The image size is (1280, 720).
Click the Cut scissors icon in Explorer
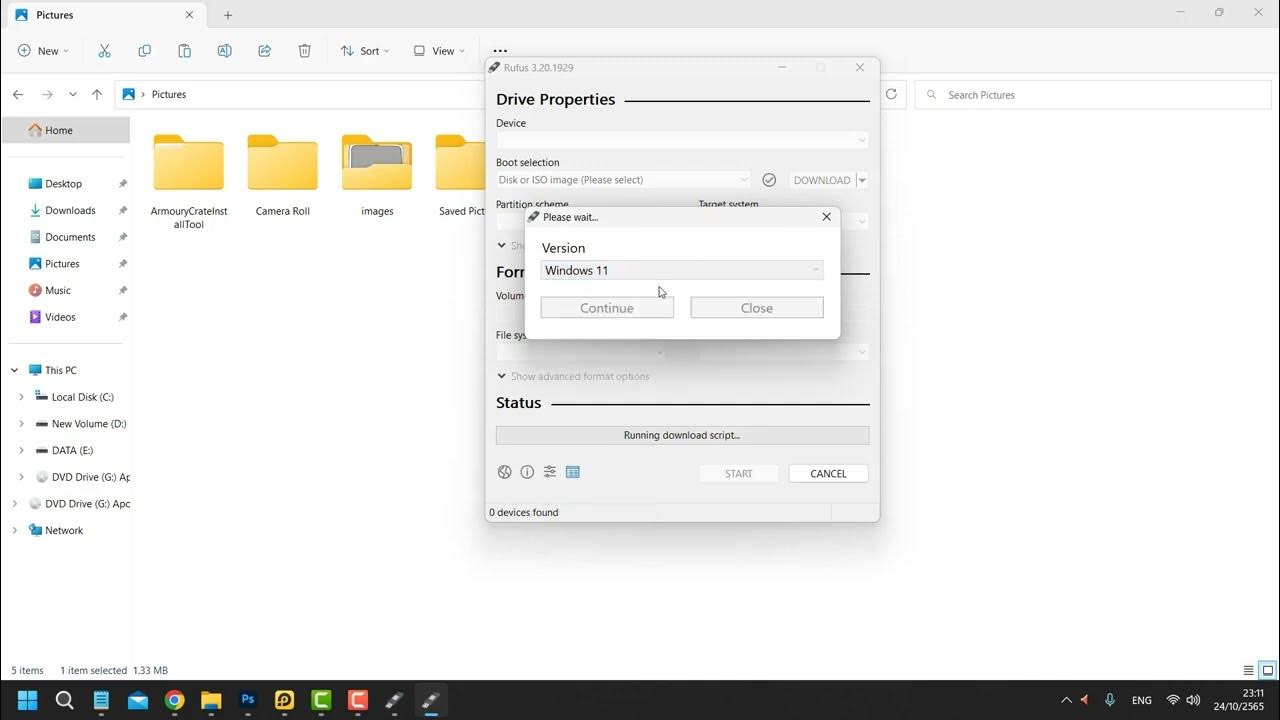click(x=104, y=51)
